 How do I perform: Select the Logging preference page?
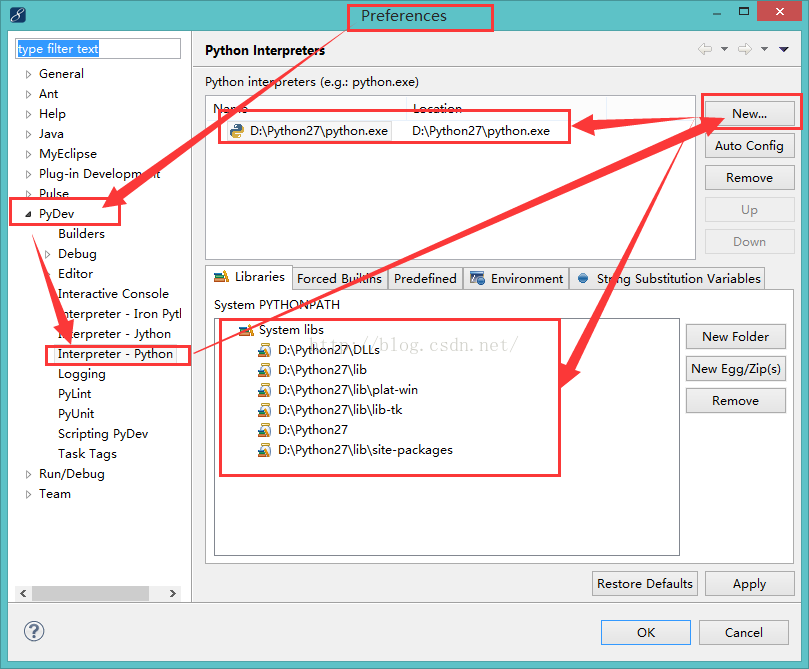(x=82, y=374)
